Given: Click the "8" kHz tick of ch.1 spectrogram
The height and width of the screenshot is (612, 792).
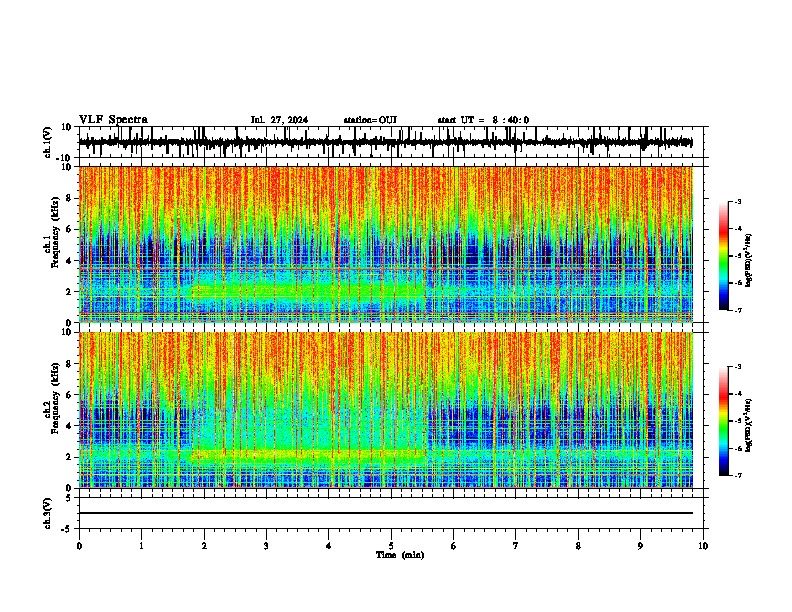Looking at the screenshot, I should [70, 198].
